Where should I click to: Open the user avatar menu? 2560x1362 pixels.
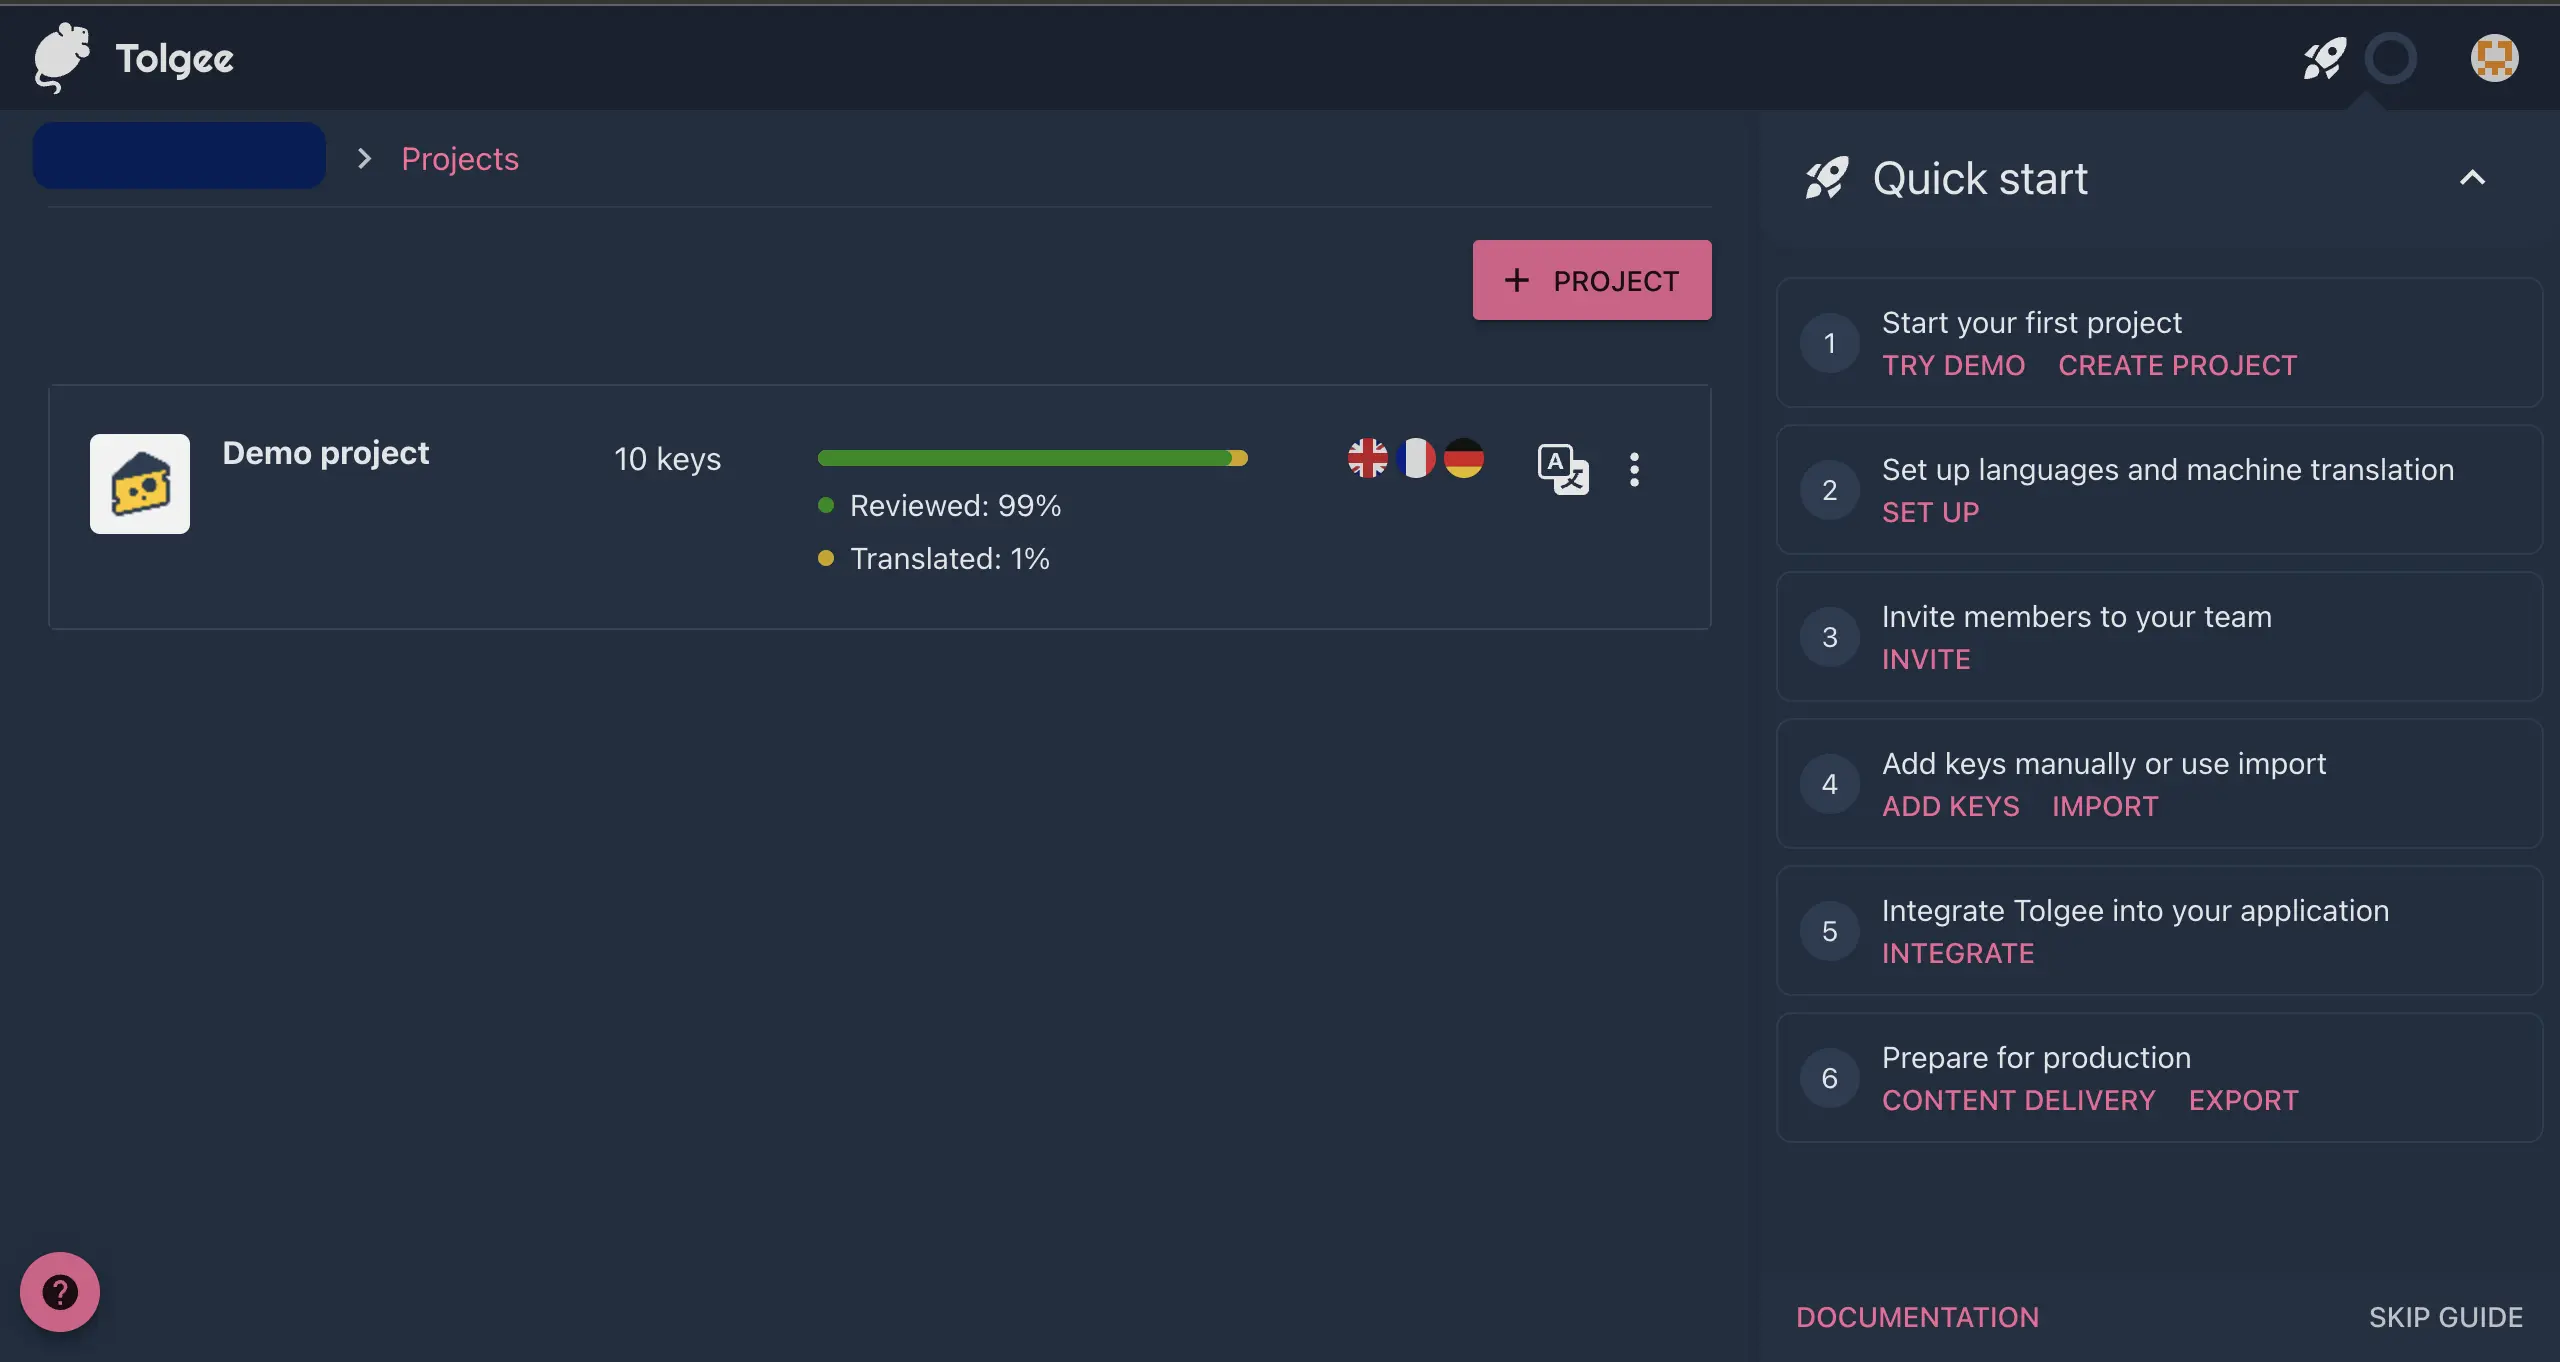pyautogui.click(x=2494, y=58)
